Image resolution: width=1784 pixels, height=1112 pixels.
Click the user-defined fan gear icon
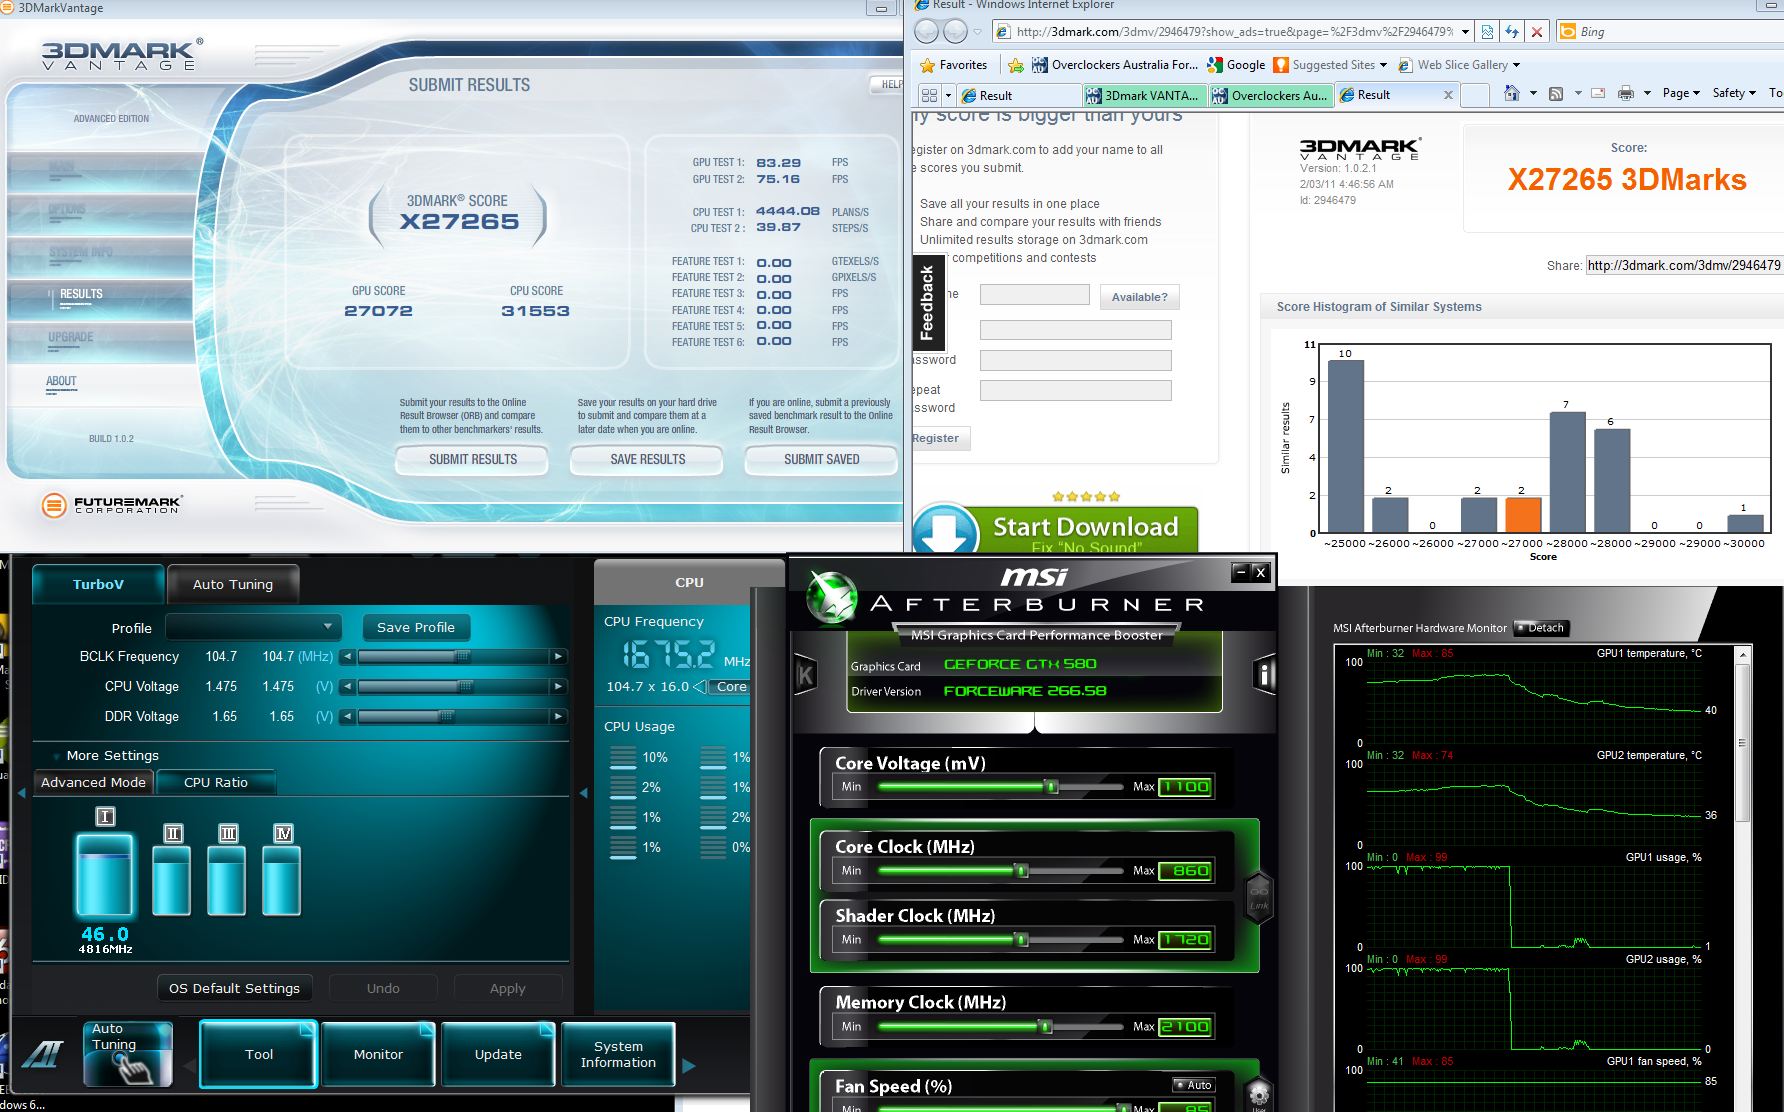point(1258,1093)
